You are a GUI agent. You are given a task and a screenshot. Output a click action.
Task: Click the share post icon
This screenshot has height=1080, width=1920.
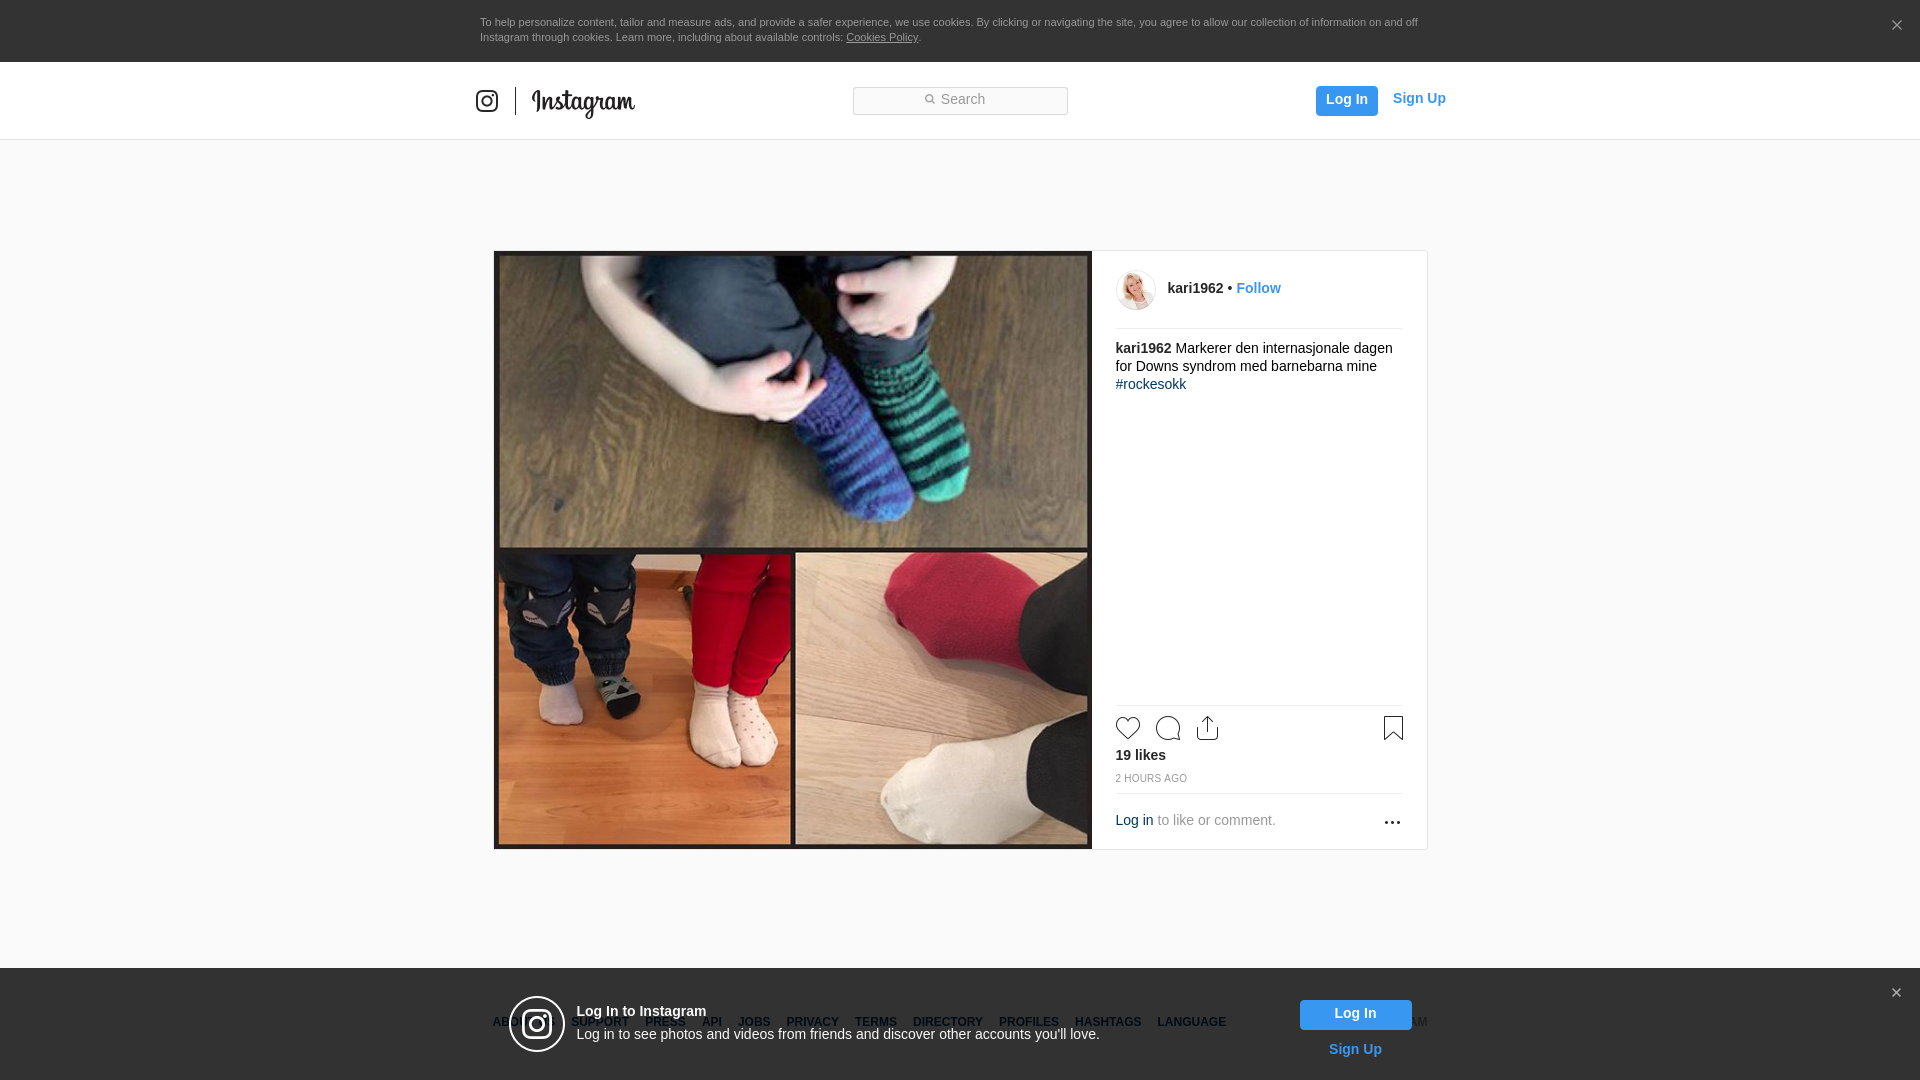point(1208,728)
